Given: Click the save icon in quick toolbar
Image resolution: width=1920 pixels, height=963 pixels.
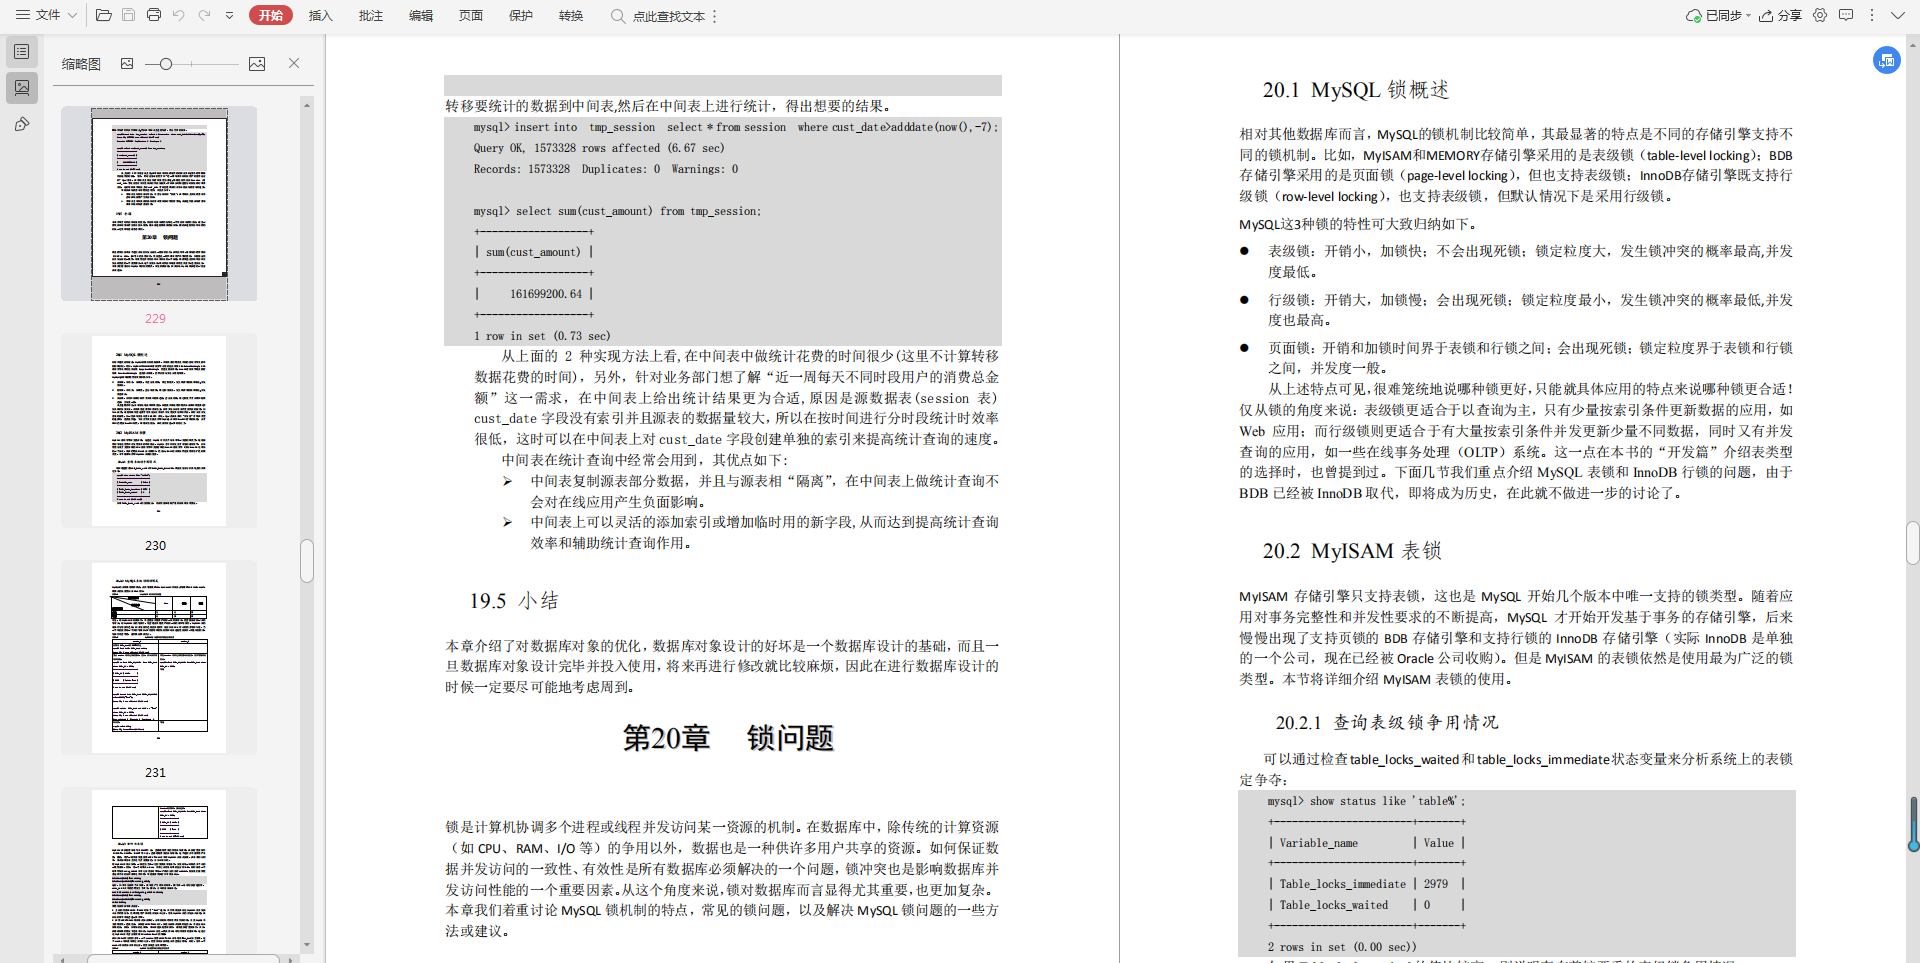Looking at the screenshot, I should pyautogui.click(x=128, y=15).
